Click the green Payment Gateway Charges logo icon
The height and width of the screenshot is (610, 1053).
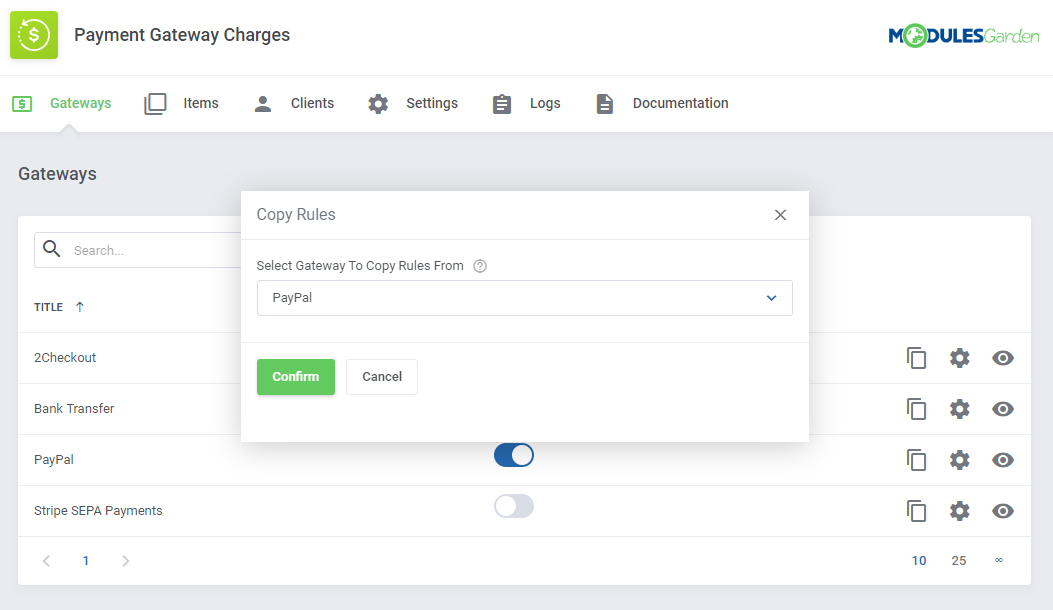click(34, 35)
